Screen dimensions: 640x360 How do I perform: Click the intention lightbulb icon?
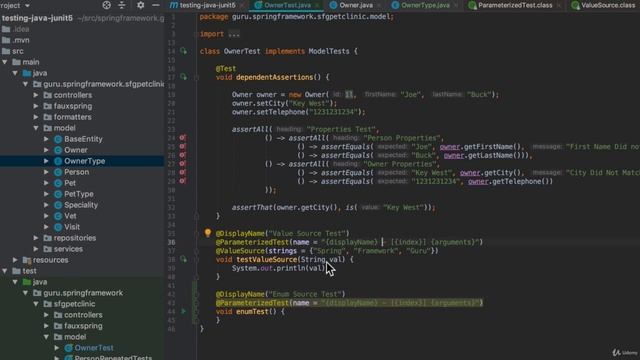pos(208,233)
